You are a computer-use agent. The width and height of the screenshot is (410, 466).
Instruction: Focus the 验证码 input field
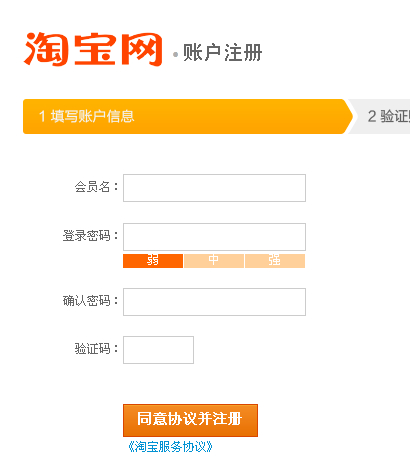click(x=158, y=350)
